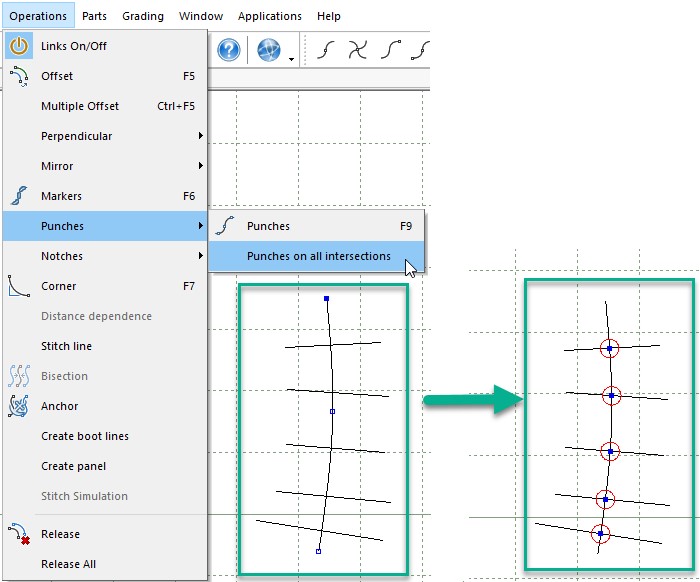Choose Offset from the Operations menu
Viewport: 700px width, 582px height.
[x=105, y=76]
